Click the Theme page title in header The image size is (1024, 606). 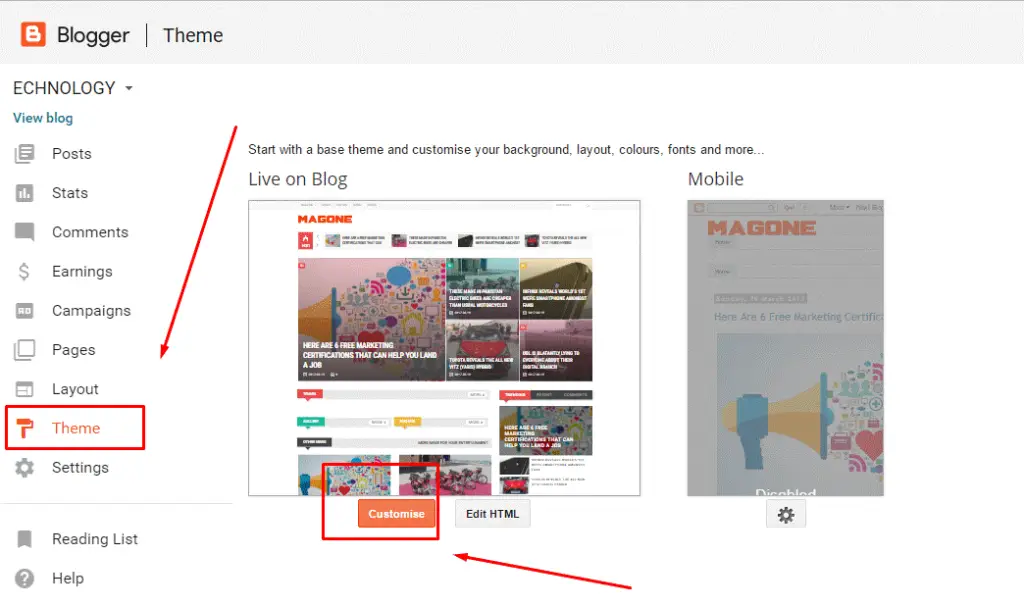pyautogui.click(x=193, y=35)
